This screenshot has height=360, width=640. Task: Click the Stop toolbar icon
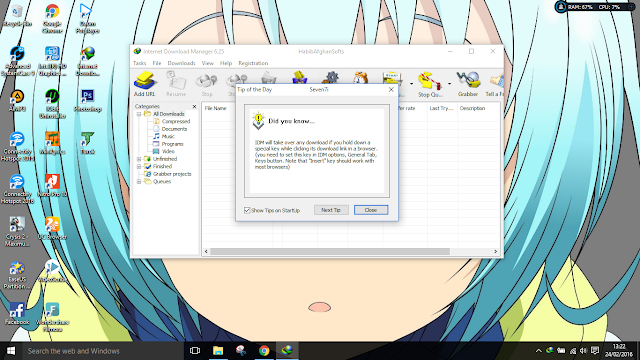pyautogui.click(x=207, y=84)
